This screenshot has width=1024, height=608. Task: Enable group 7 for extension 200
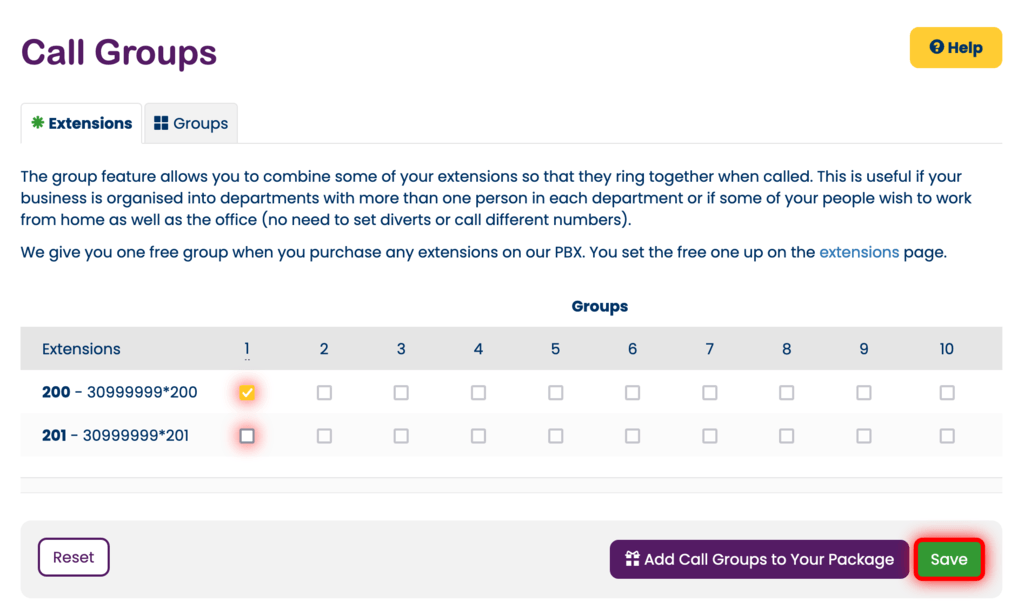pyautogui.click(x=709, y=393)
